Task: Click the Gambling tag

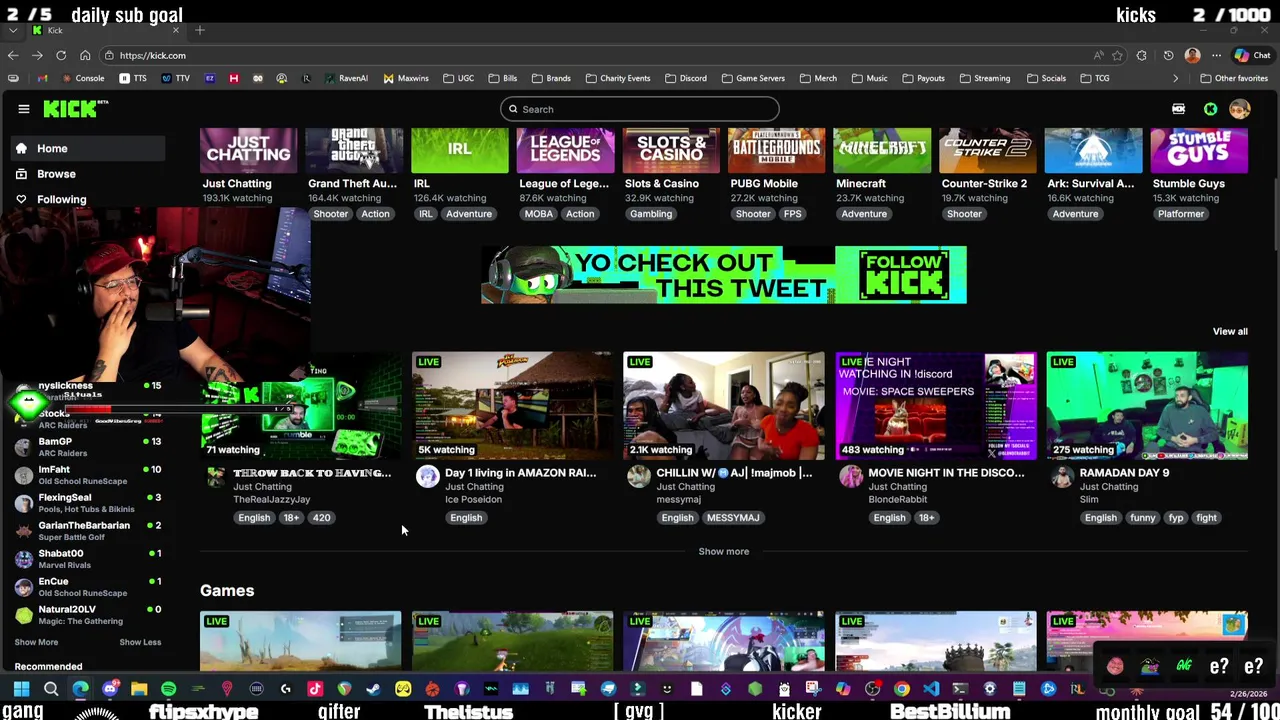Action: [651, 213]
